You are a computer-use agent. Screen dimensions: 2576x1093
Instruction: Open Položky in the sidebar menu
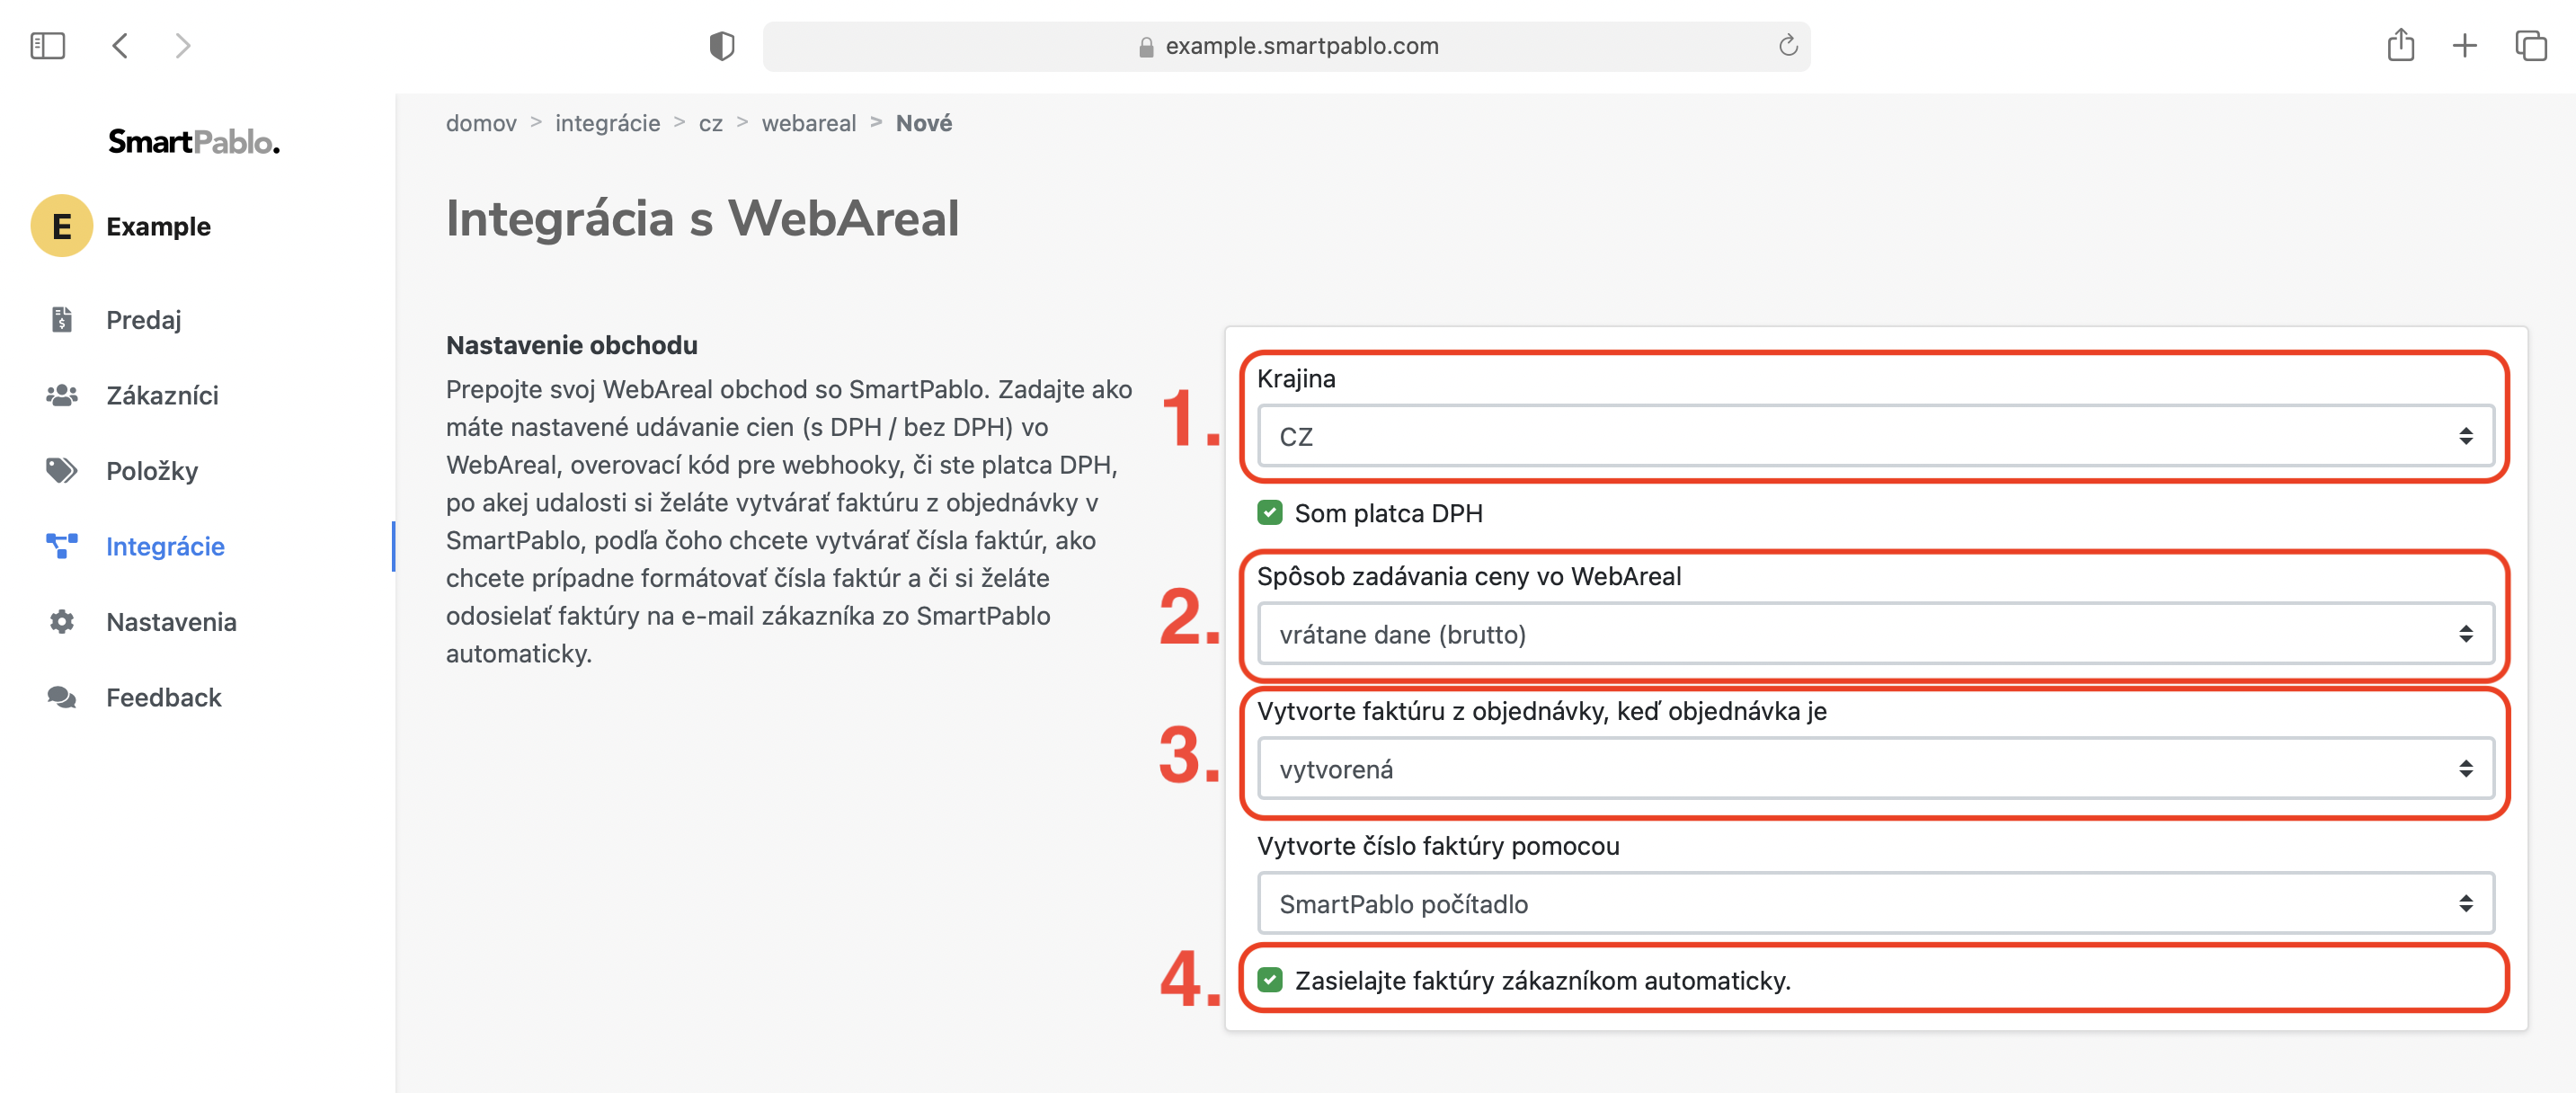click(x=152, y=471)
